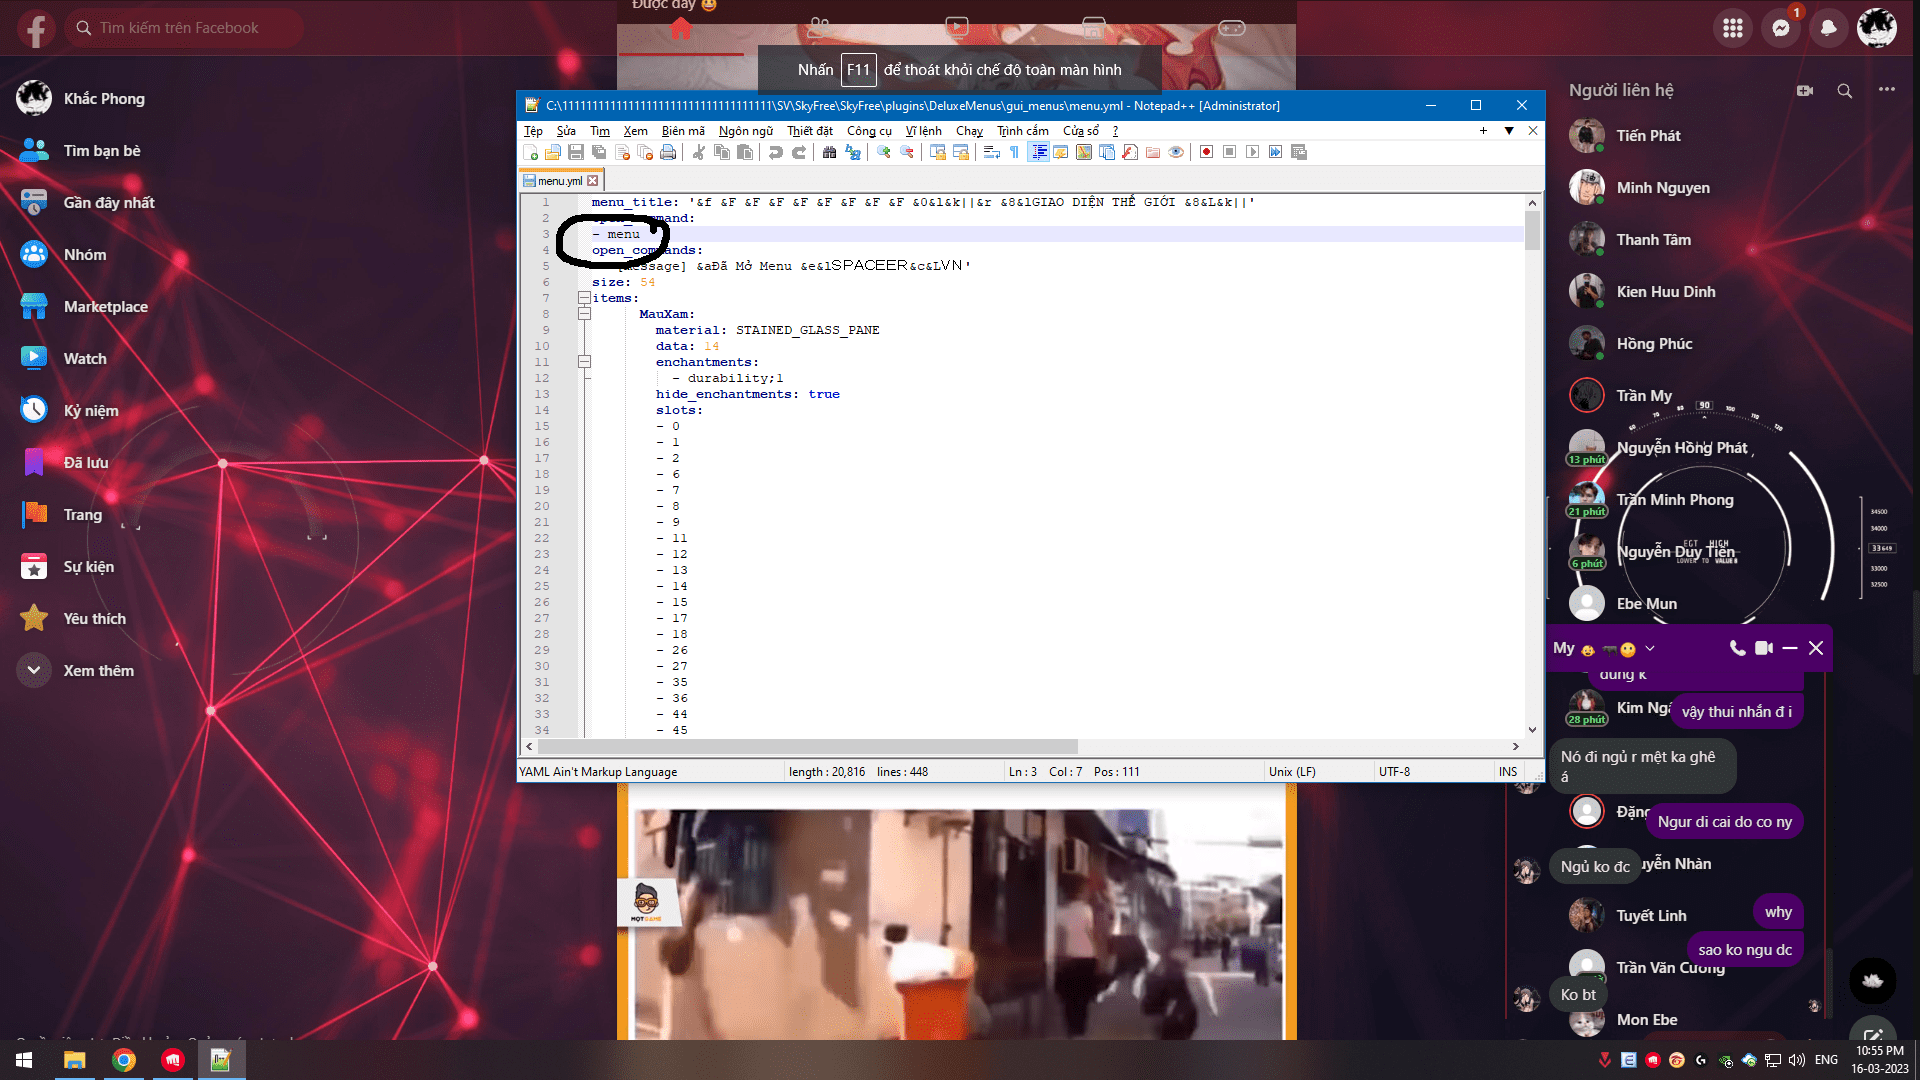The image size is (1920, 1080).
Task: Switch to the menu.yml tab
Action: [559, 181]
